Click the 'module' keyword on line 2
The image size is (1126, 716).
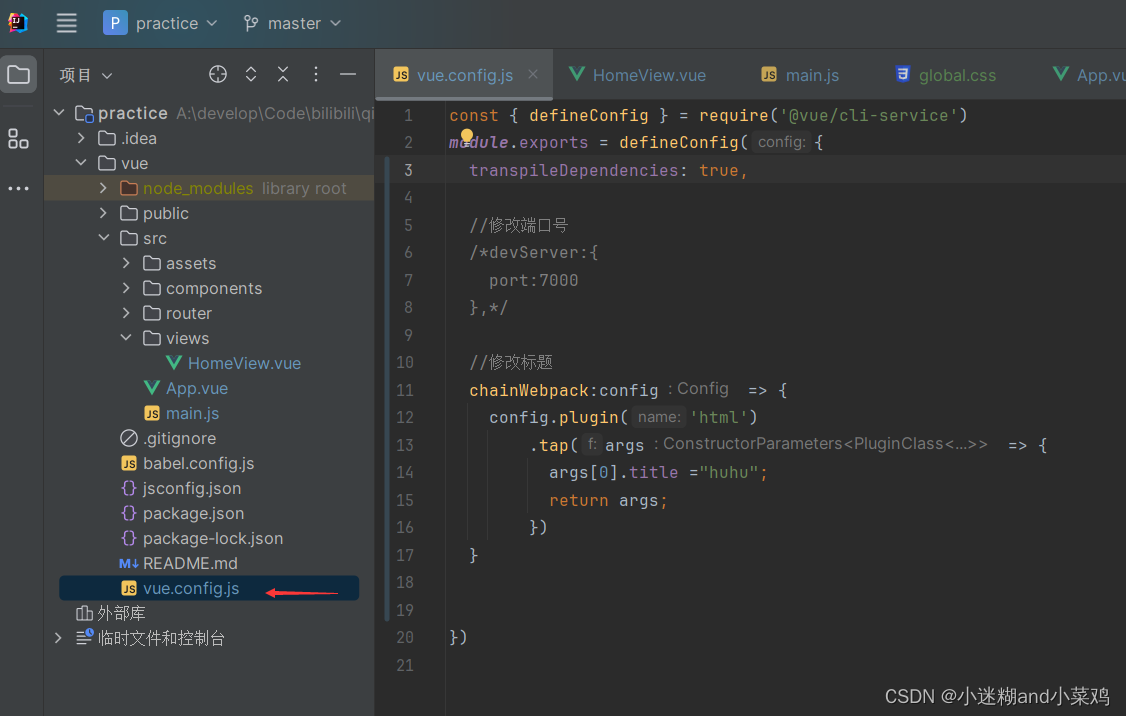click(479, 143)
